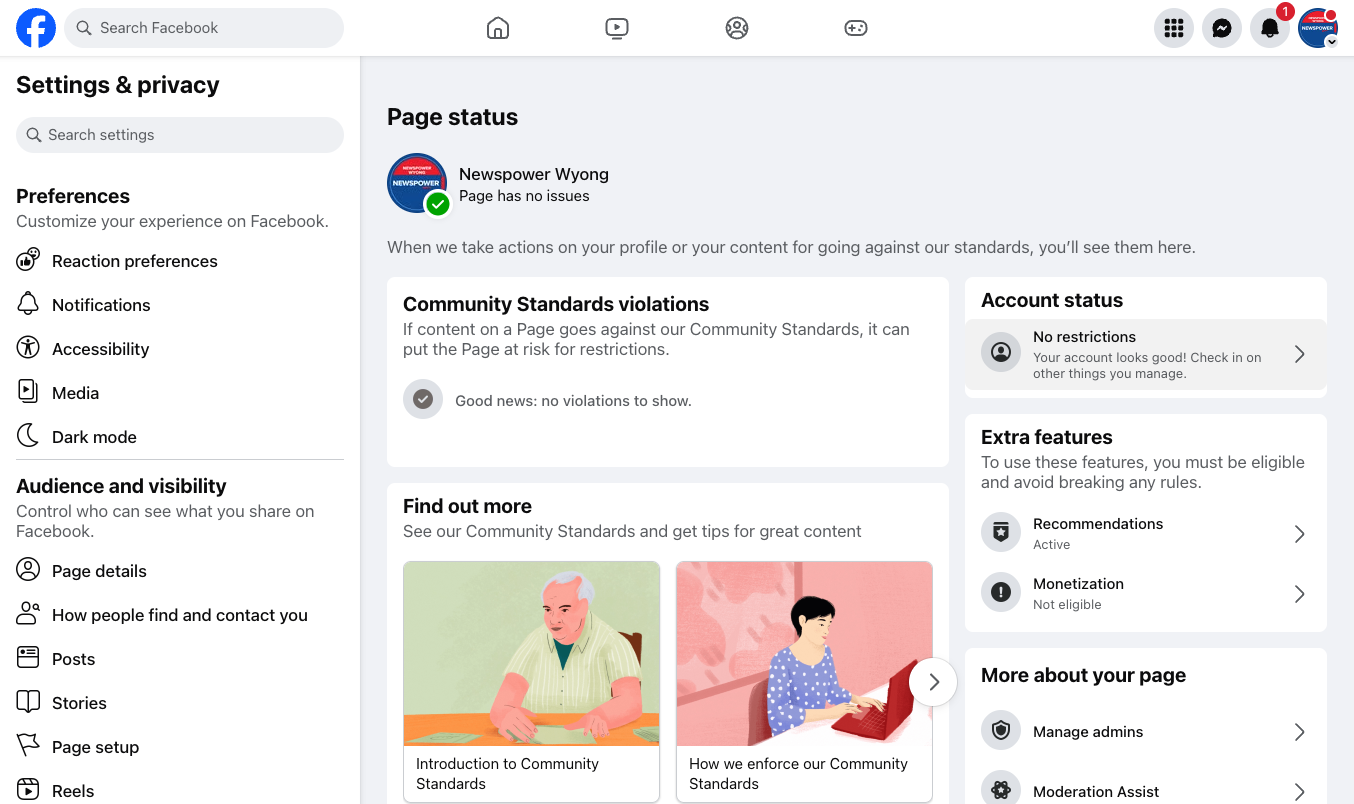
Task: Open the Groups icon in top navigation
Action: (737, 28)
